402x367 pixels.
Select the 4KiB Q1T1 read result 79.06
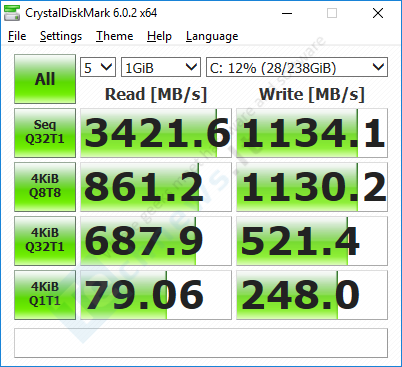pyautogui.click(x=156, y=295)
